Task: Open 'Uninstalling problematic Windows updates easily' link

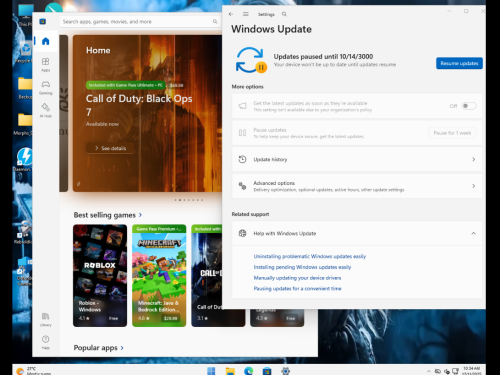Action: tap(310, 256)
